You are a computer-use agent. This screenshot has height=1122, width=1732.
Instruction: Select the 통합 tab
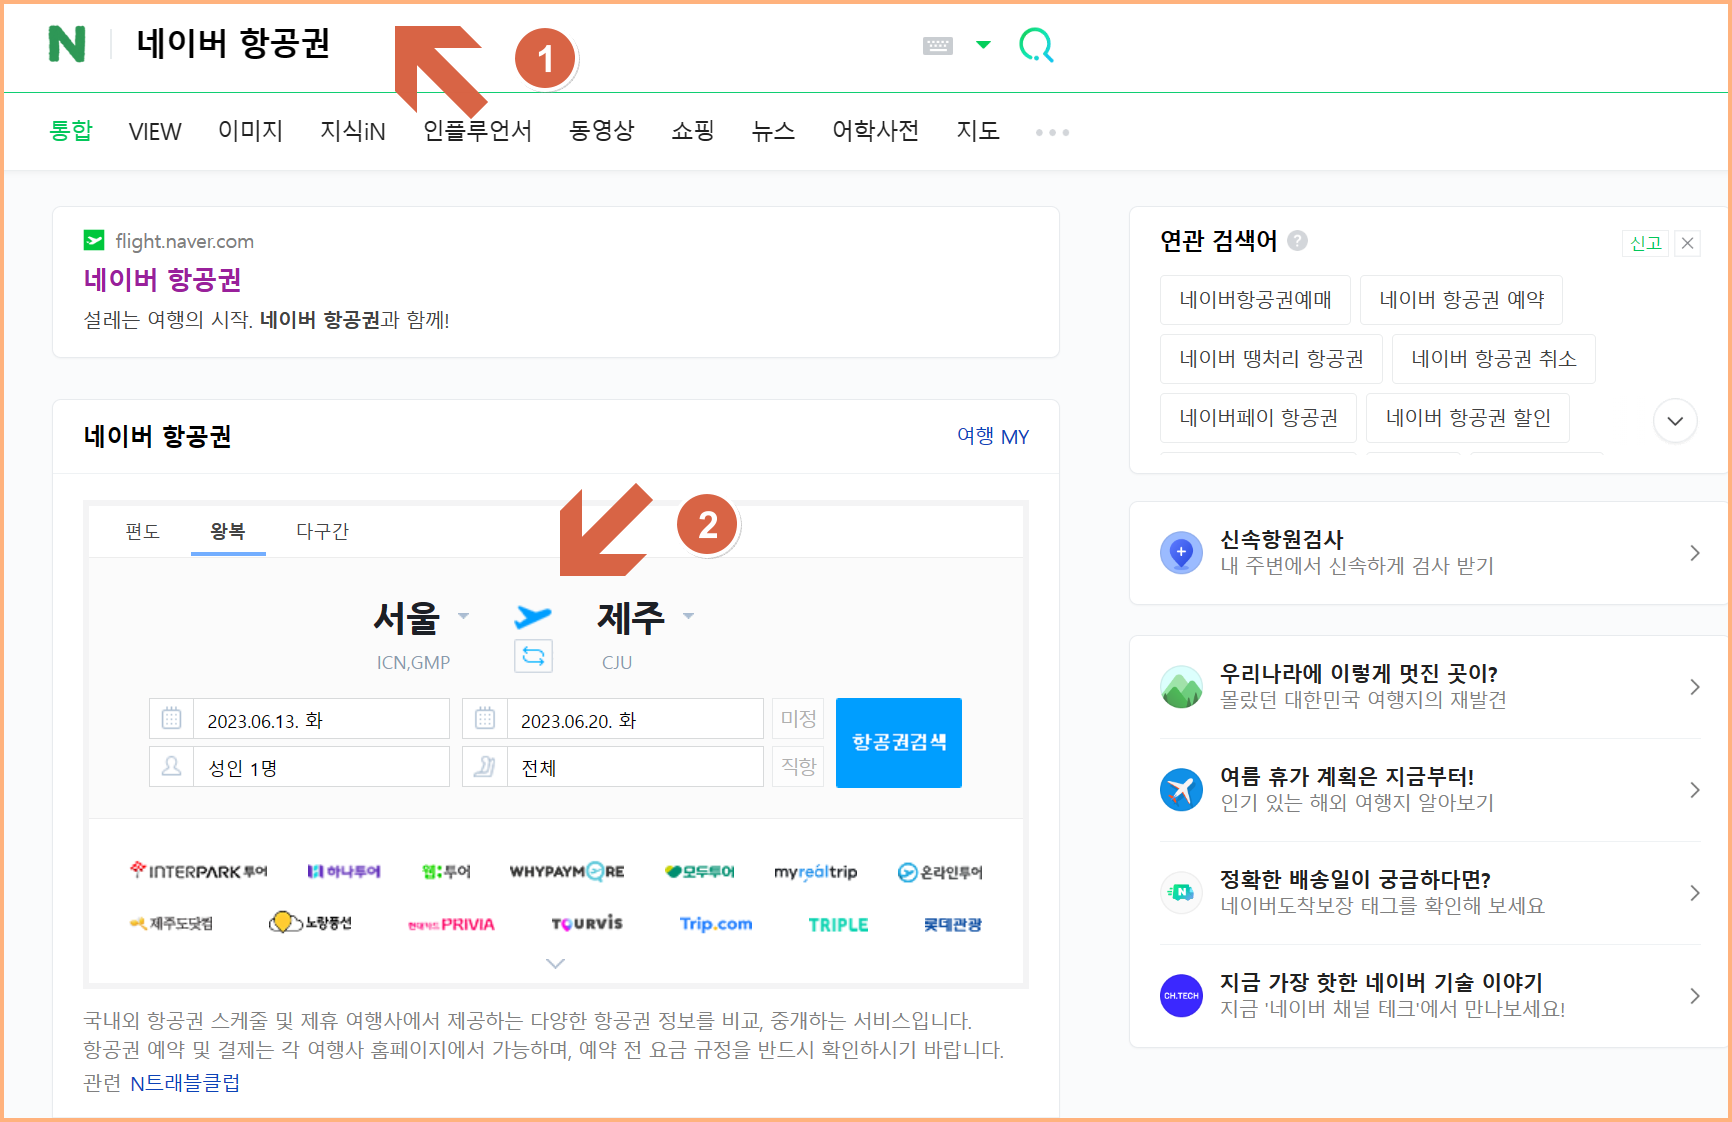[x=71, y=131]
